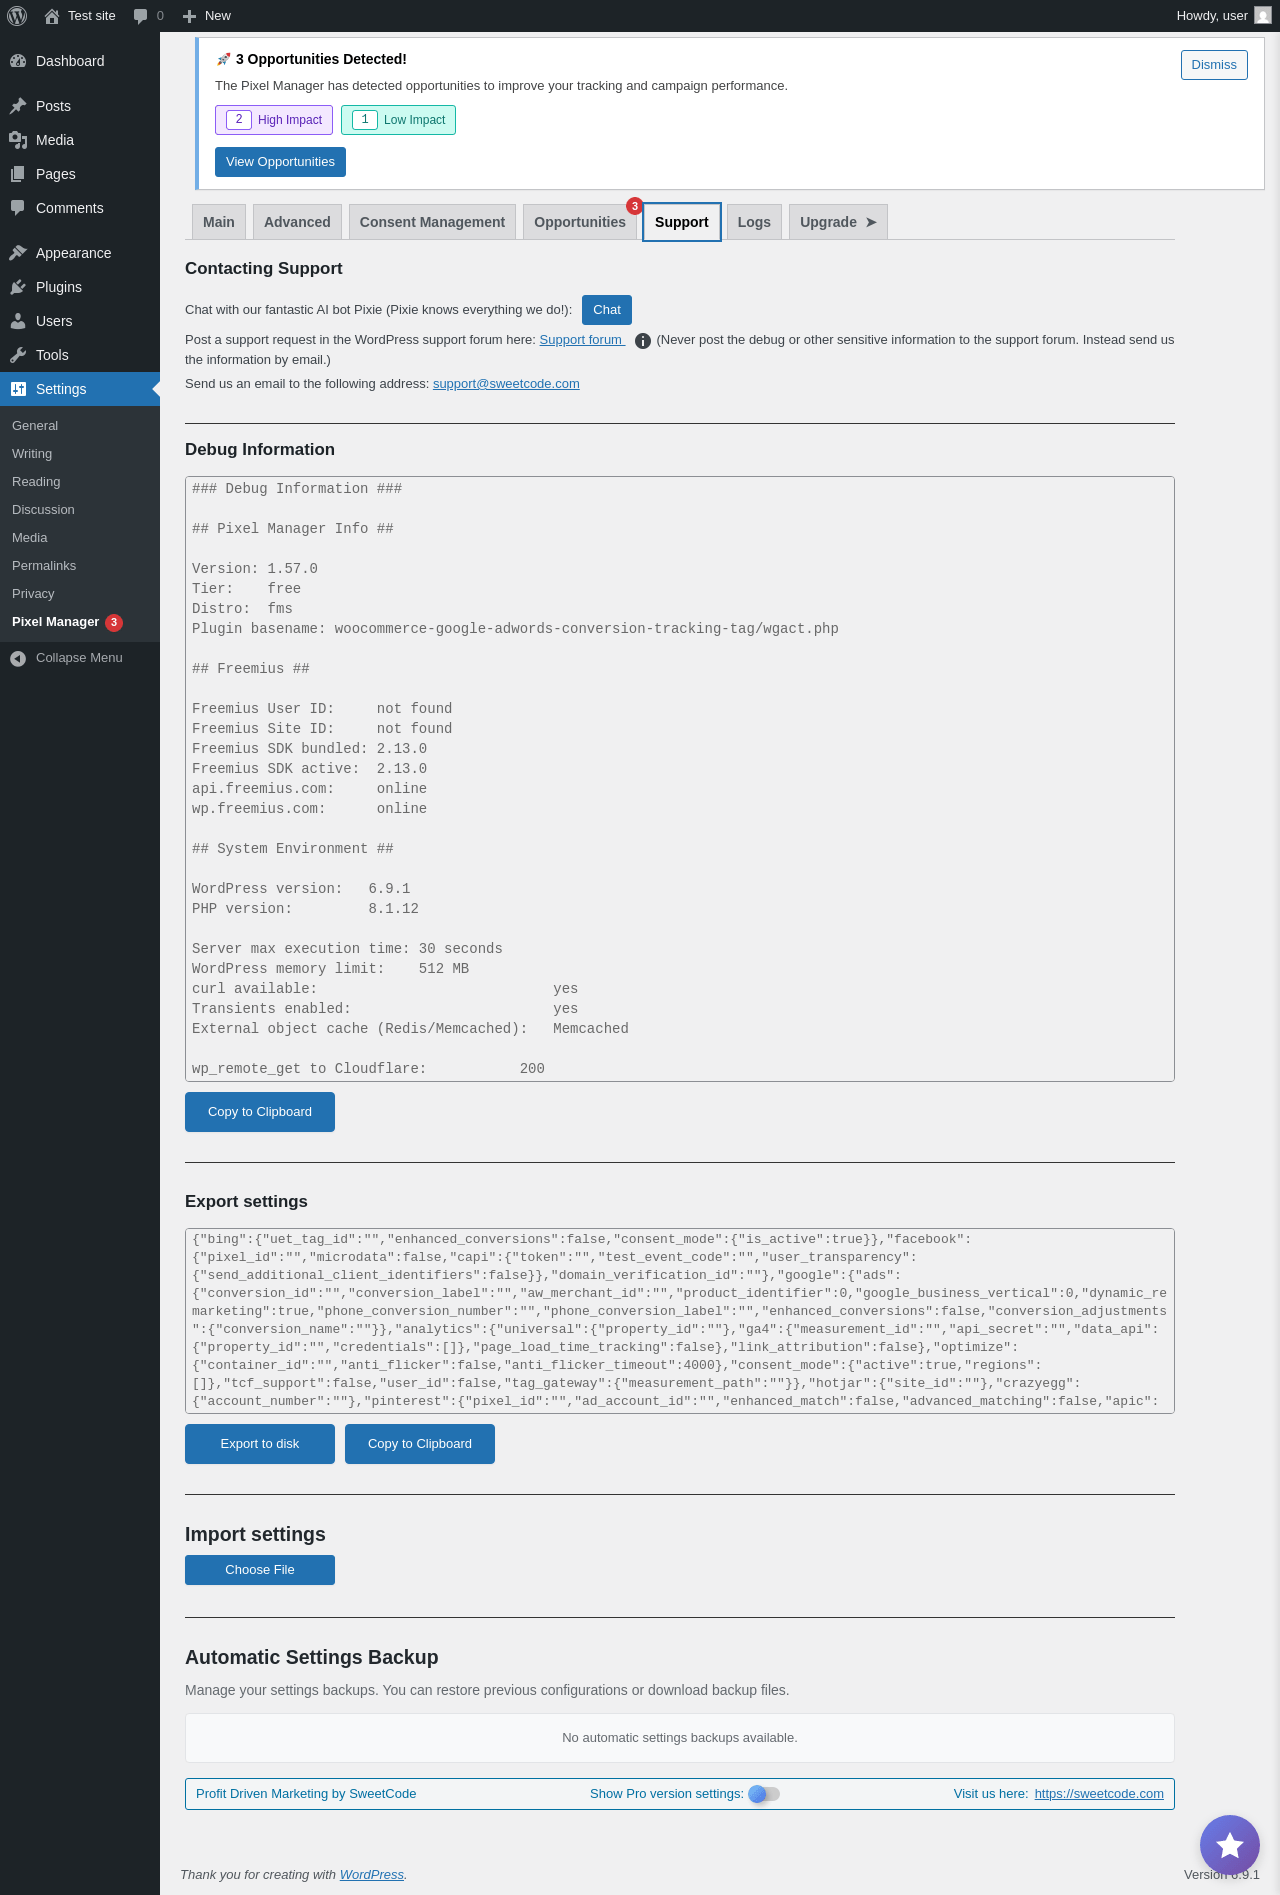Open the Consent Management tab

pos(432,222)
